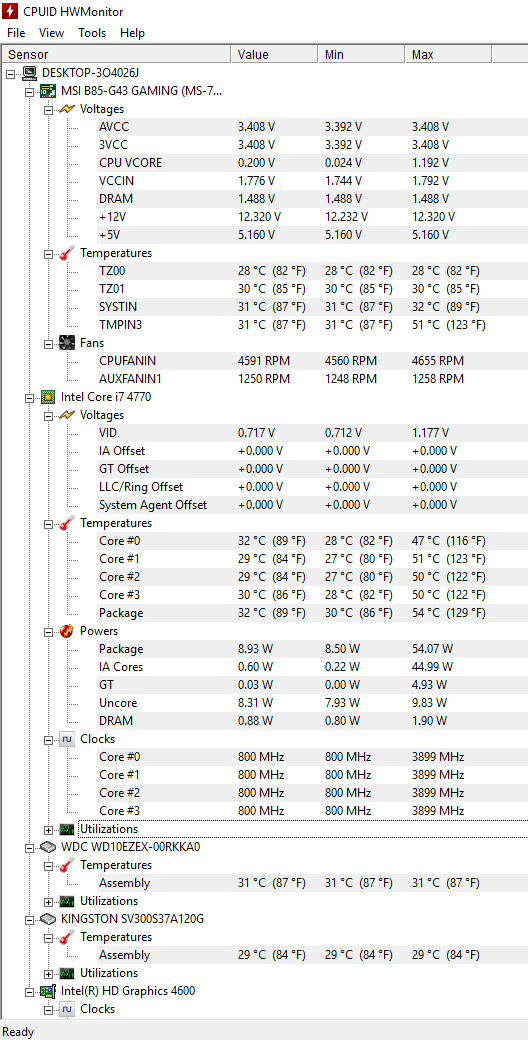Collapse the Intel Core i7 4770 tree node
This screenshot has width=528, height=1040.
point(29,397)
